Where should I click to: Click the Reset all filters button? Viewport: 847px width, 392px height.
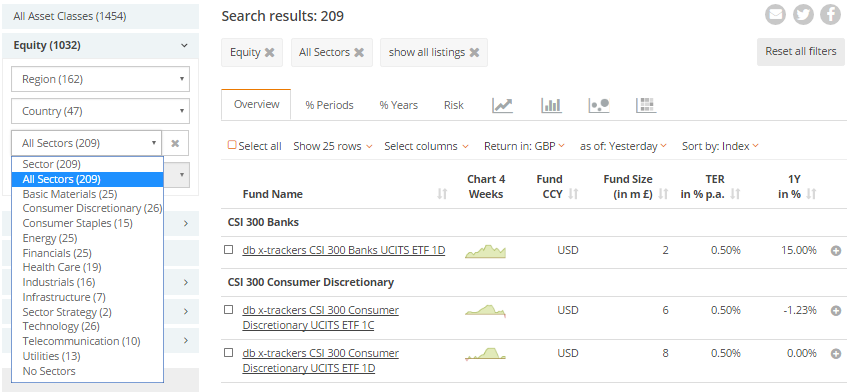(801, 52)
